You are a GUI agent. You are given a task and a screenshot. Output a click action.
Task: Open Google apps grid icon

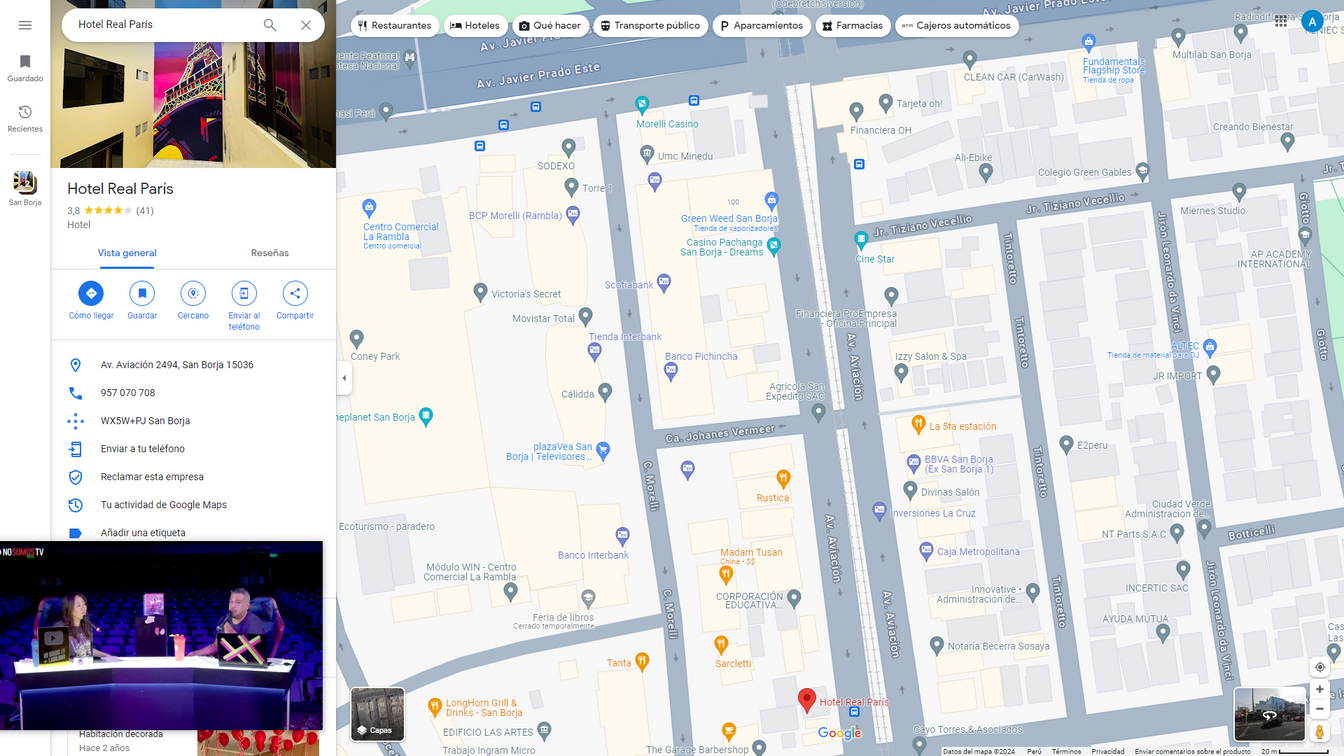pos(1281,21)
